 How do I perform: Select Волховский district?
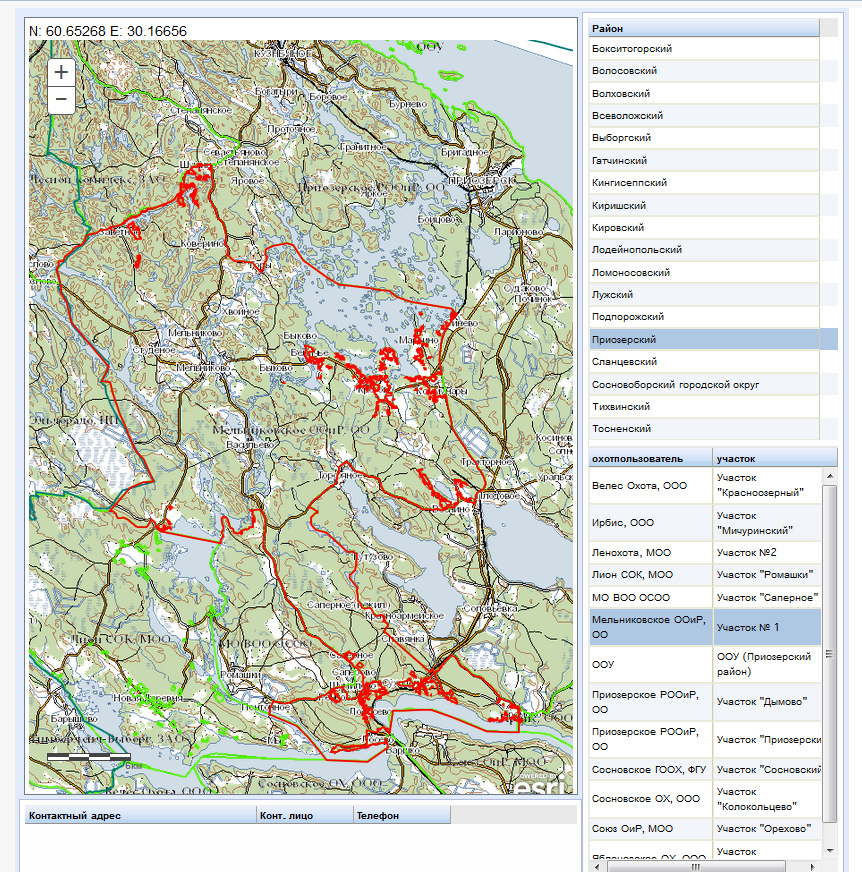click(704, 93)
